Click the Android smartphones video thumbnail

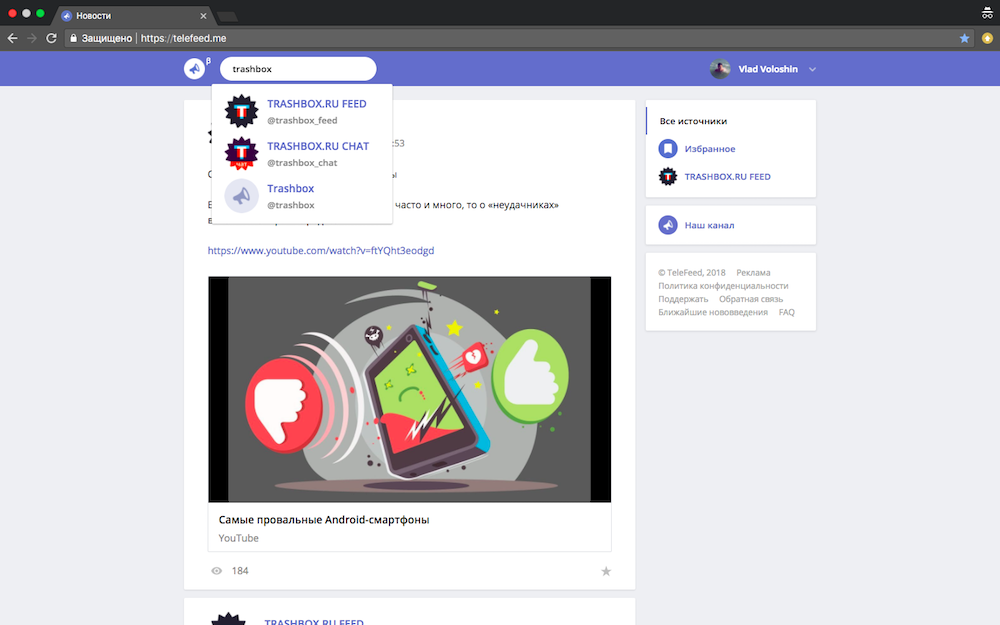click(409, 389)
